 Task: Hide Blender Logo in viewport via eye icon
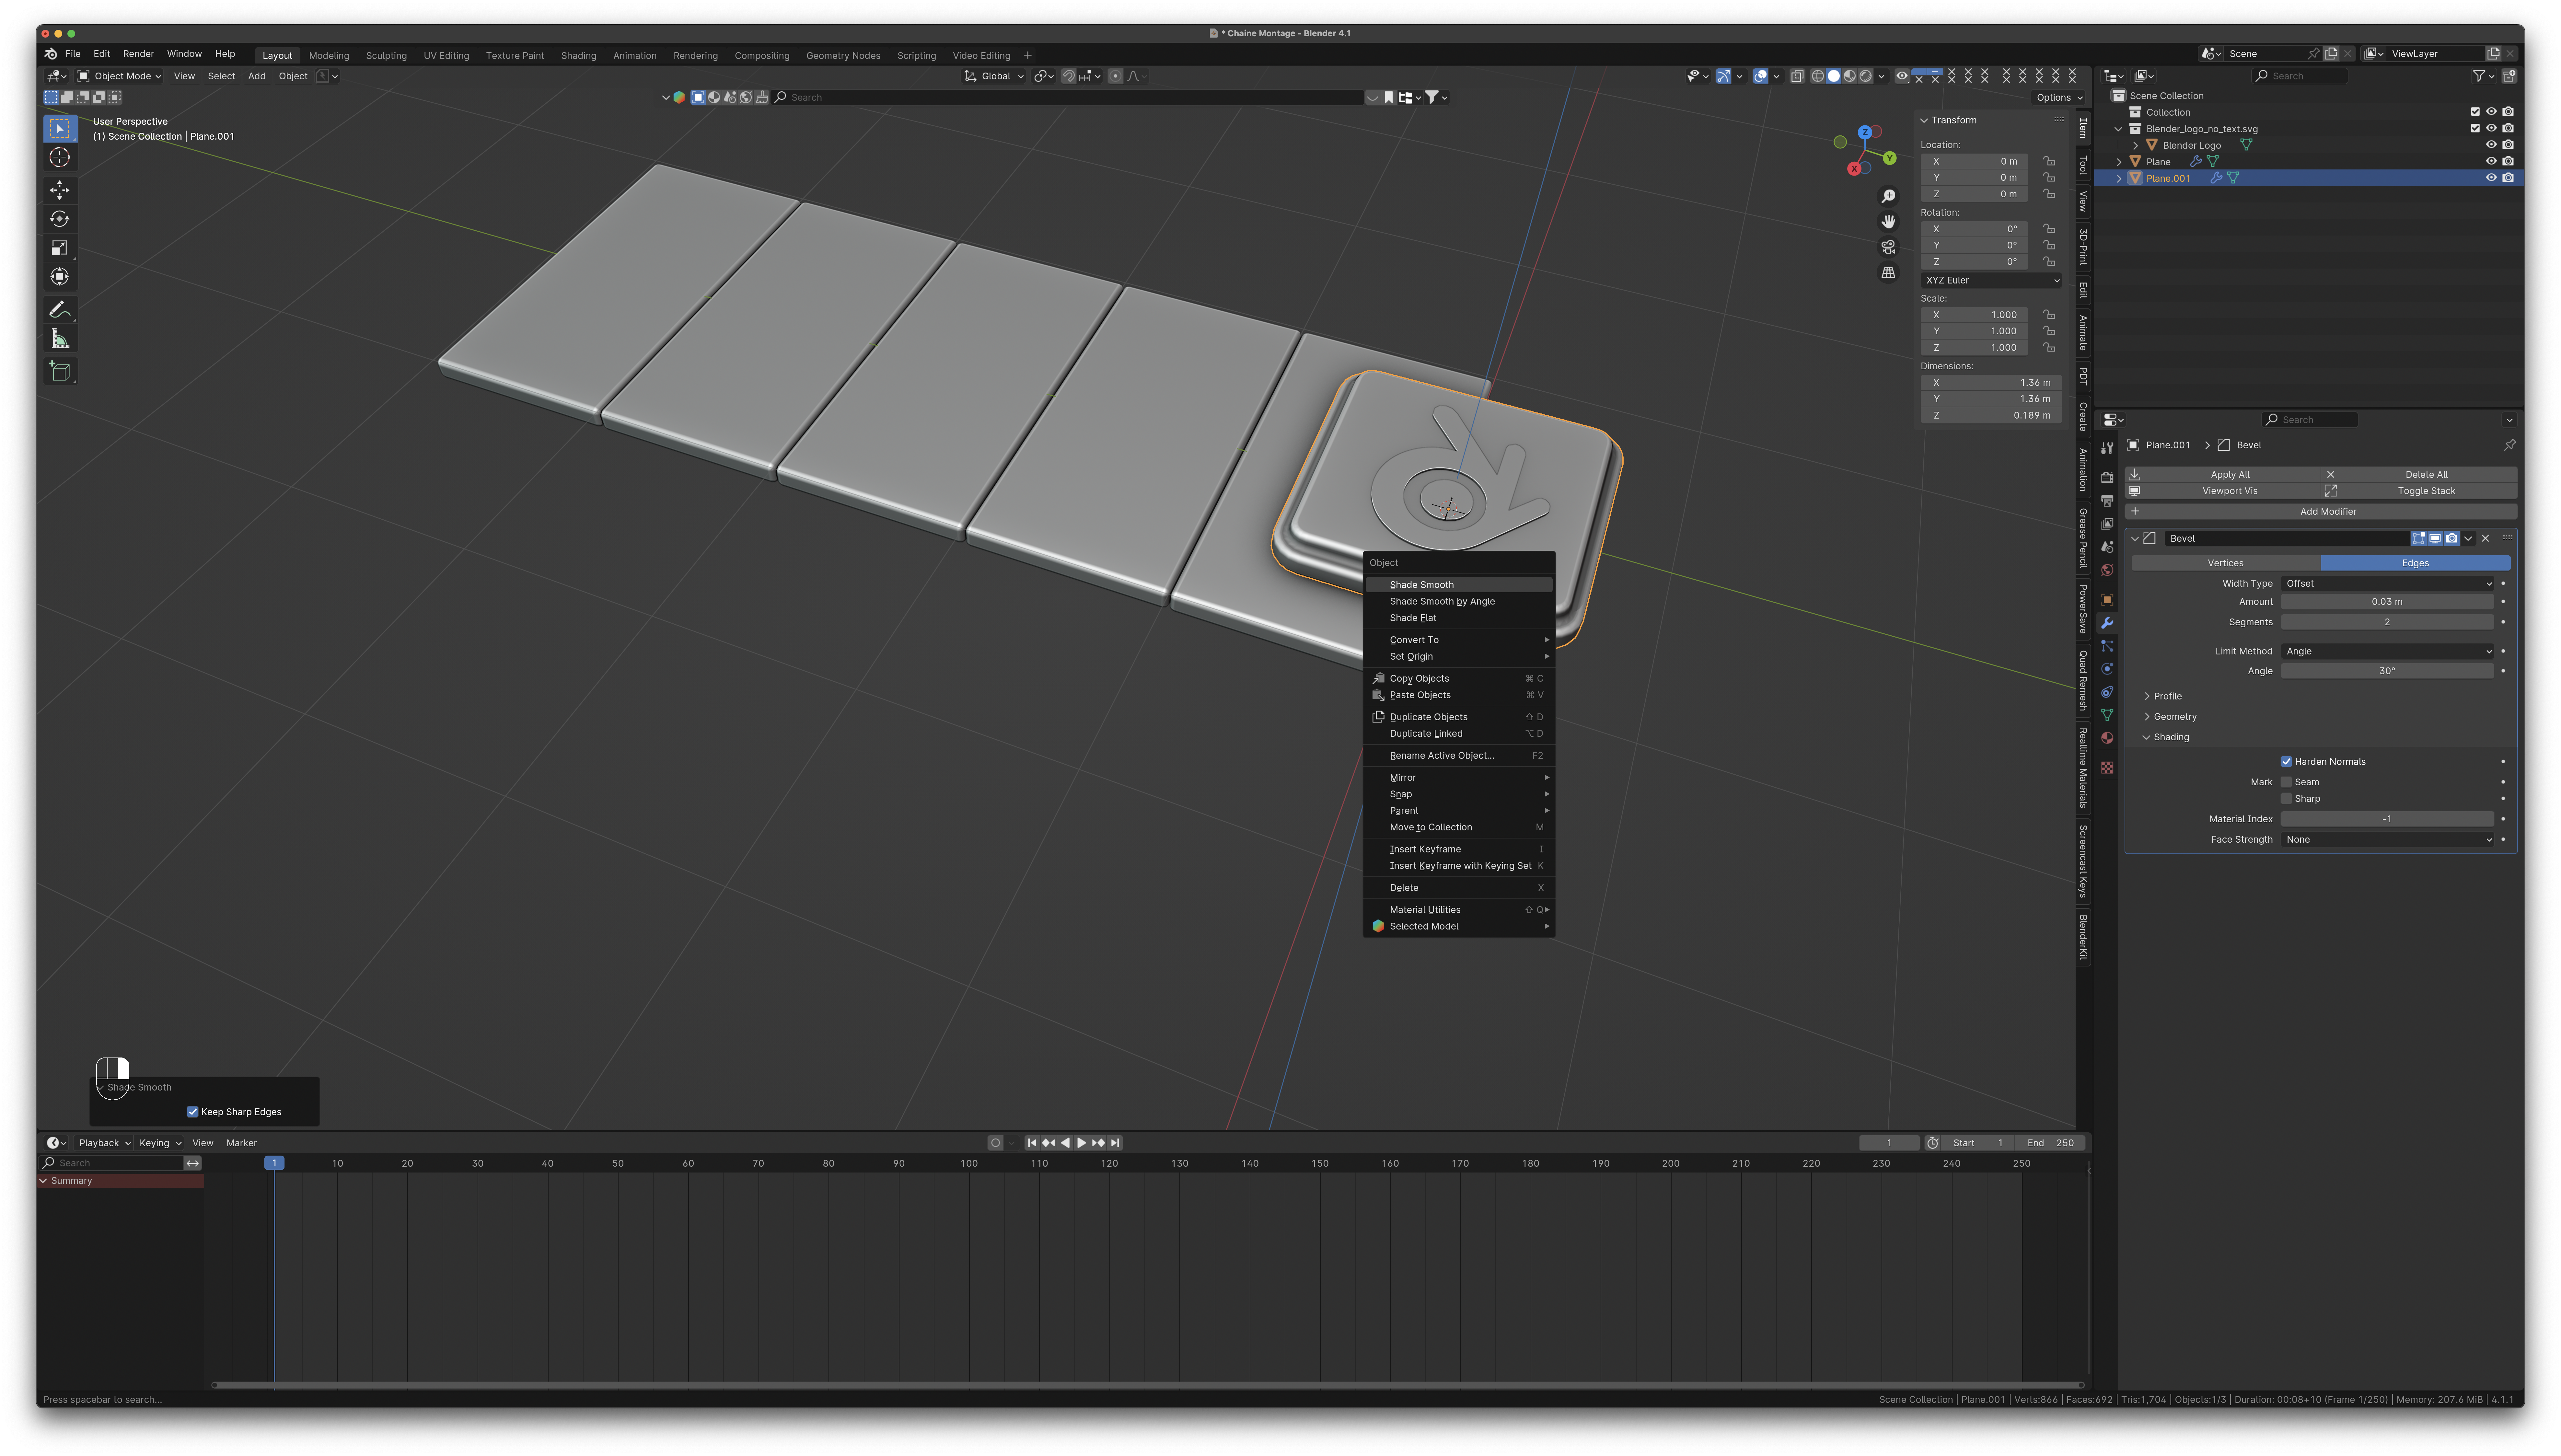point(2491,145)
